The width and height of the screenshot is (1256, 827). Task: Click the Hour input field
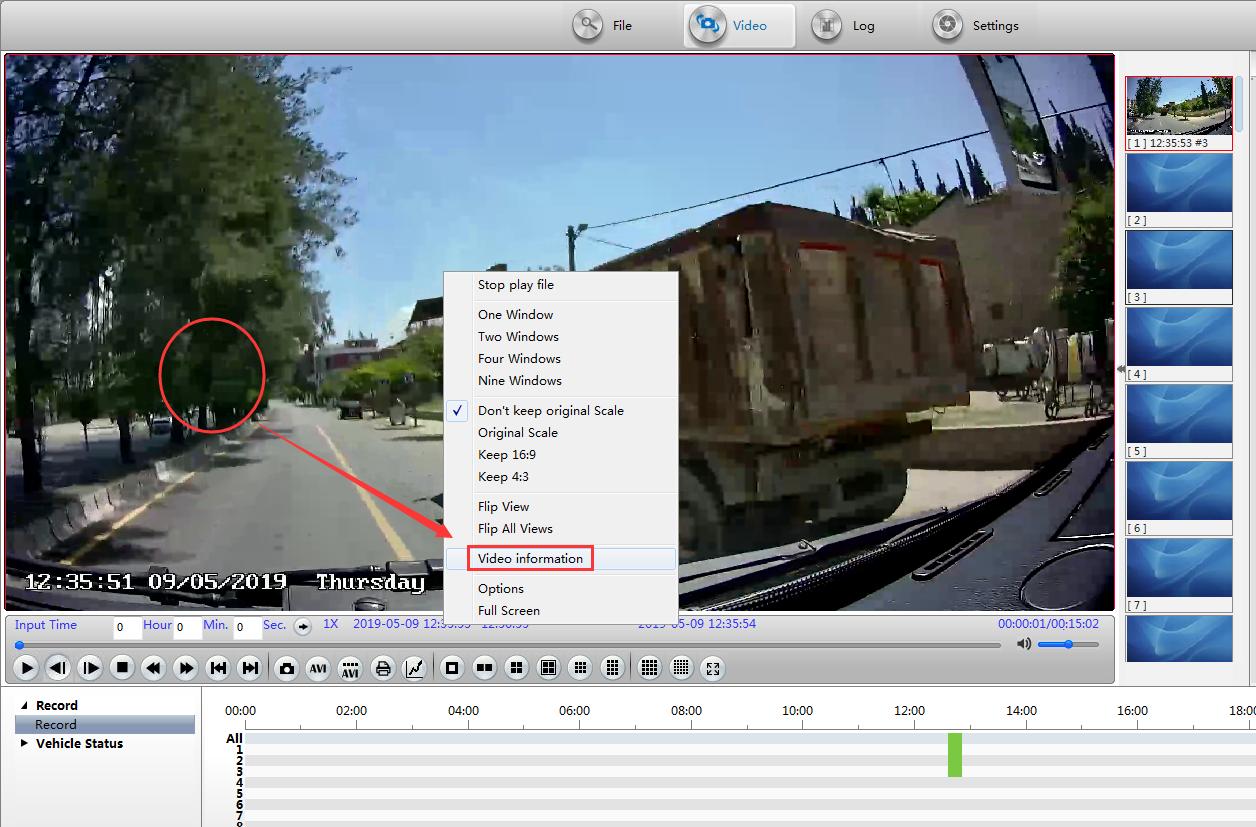point(127,627)
